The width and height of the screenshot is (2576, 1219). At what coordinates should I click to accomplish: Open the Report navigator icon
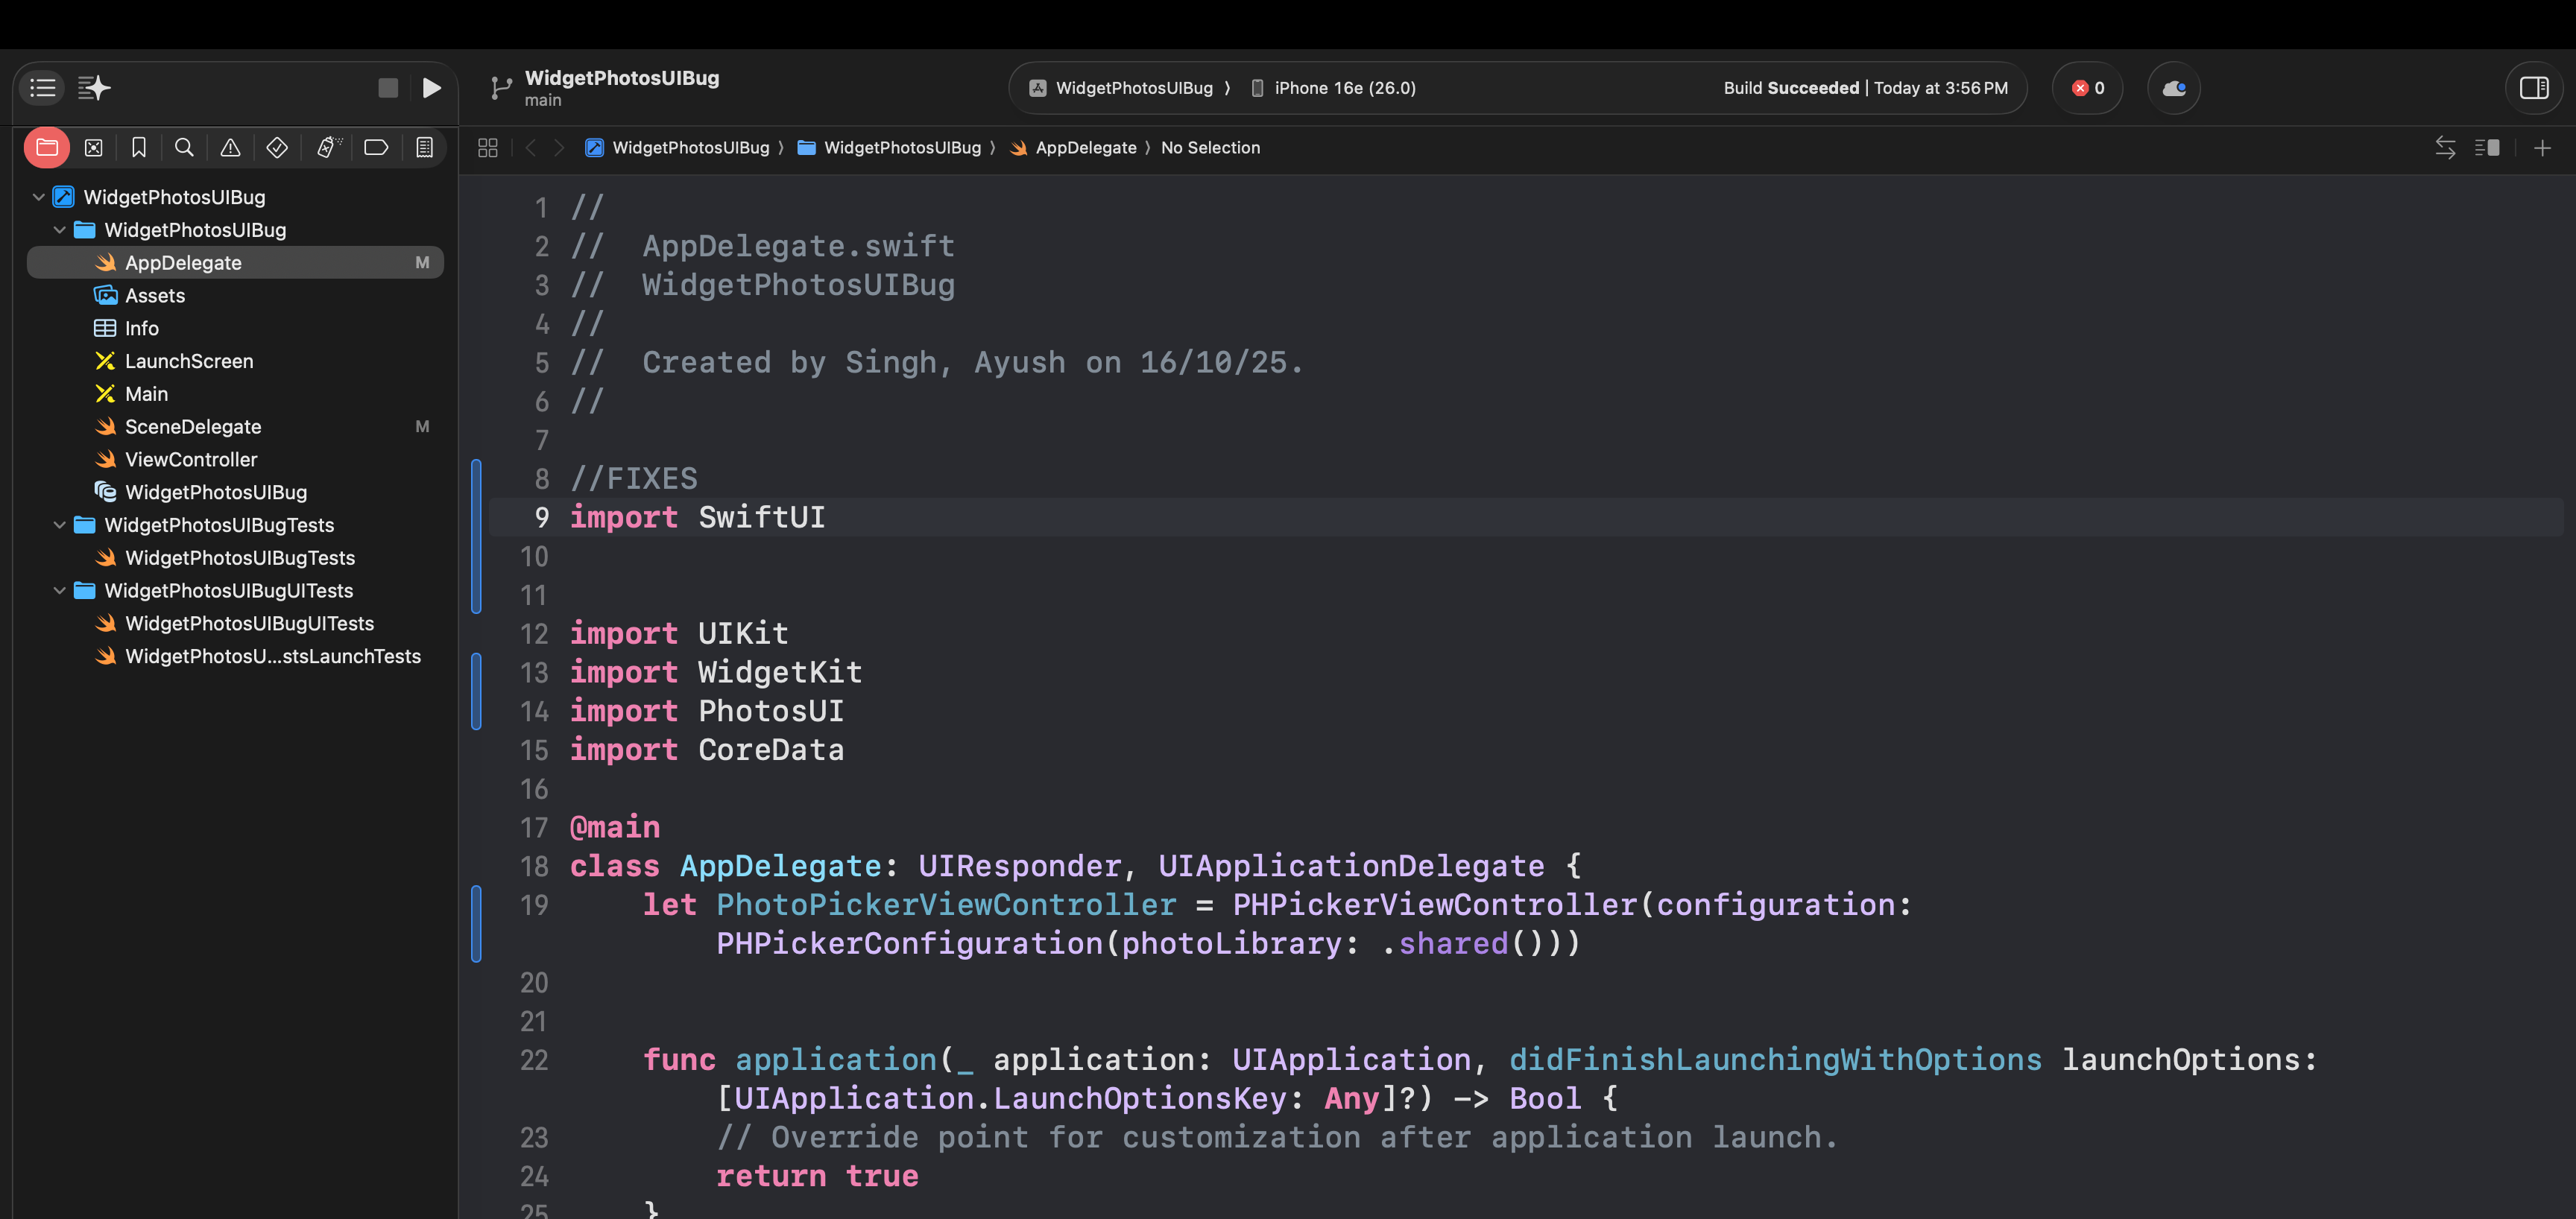click(x=424, y=148)
